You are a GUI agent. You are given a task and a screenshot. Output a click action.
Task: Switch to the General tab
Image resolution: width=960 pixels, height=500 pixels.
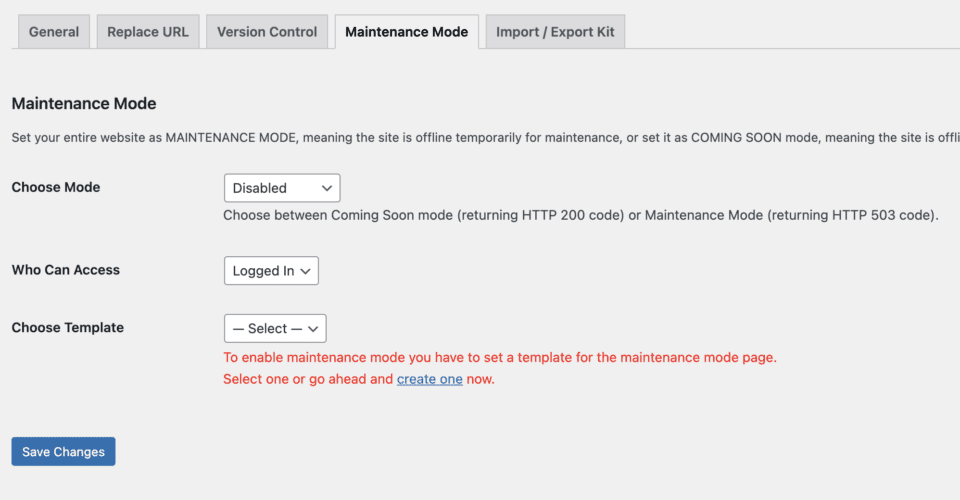54,32
